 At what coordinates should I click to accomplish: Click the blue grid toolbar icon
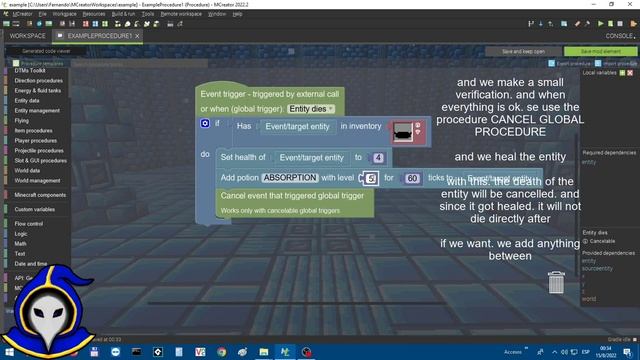tap(95, 24)
